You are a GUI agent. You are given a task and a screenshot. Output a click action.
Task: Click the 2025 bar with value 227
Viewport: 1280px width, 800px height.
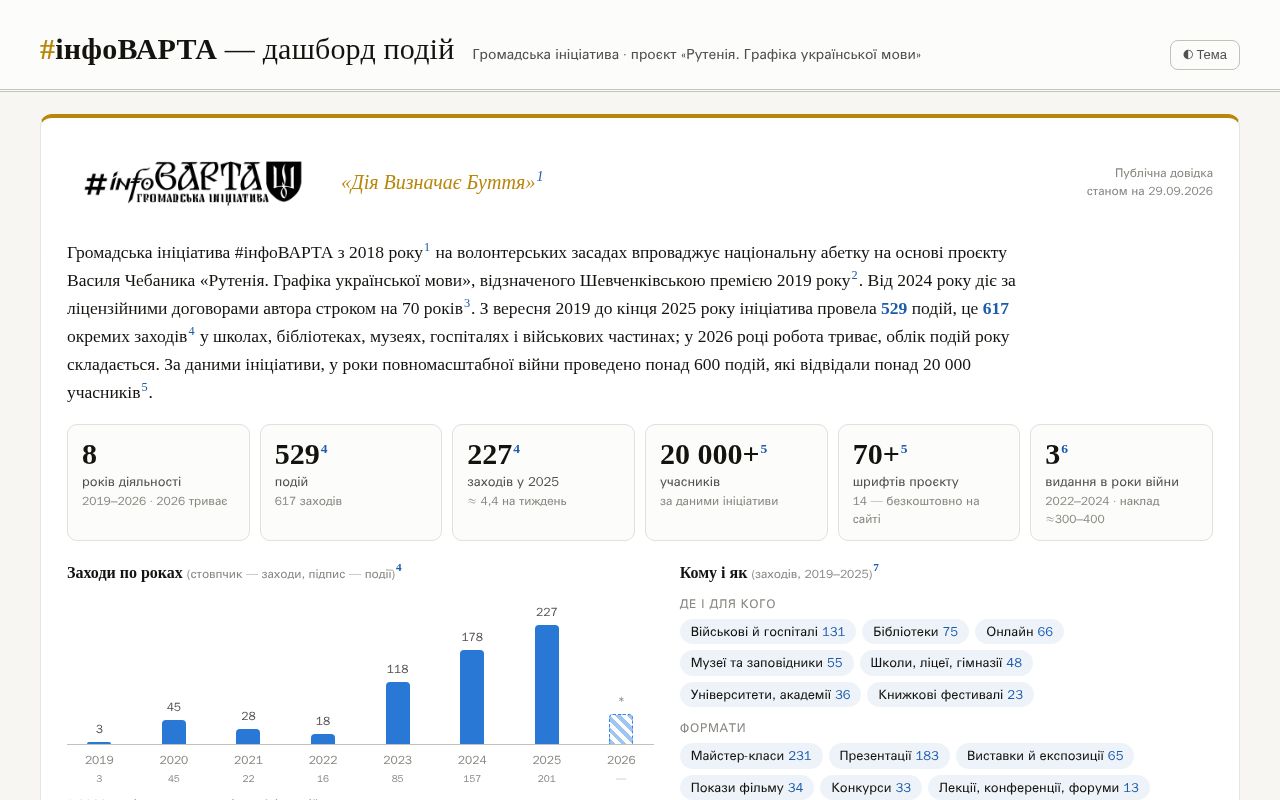tap(547, 685)
